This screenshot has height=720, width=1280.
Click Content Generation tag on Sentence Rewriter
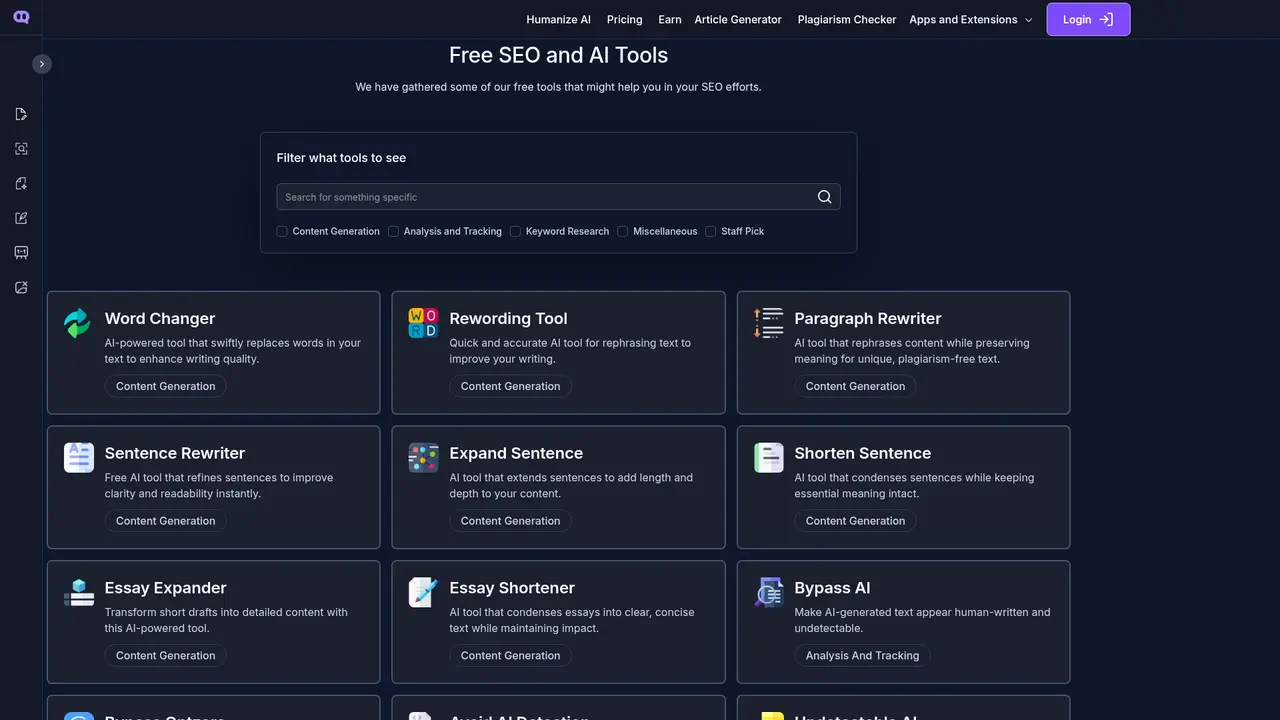point(166,521)
